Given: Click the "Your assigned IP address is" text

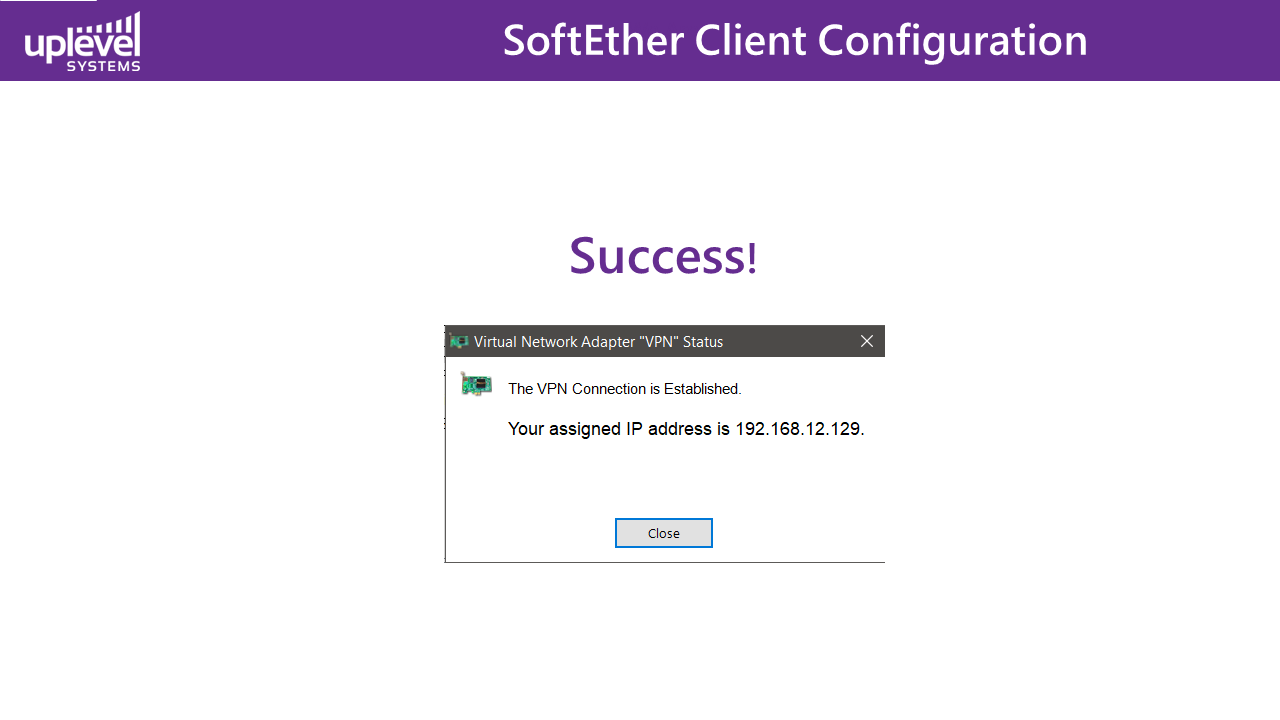Looking at the screenshot, I should click(620, 429).
